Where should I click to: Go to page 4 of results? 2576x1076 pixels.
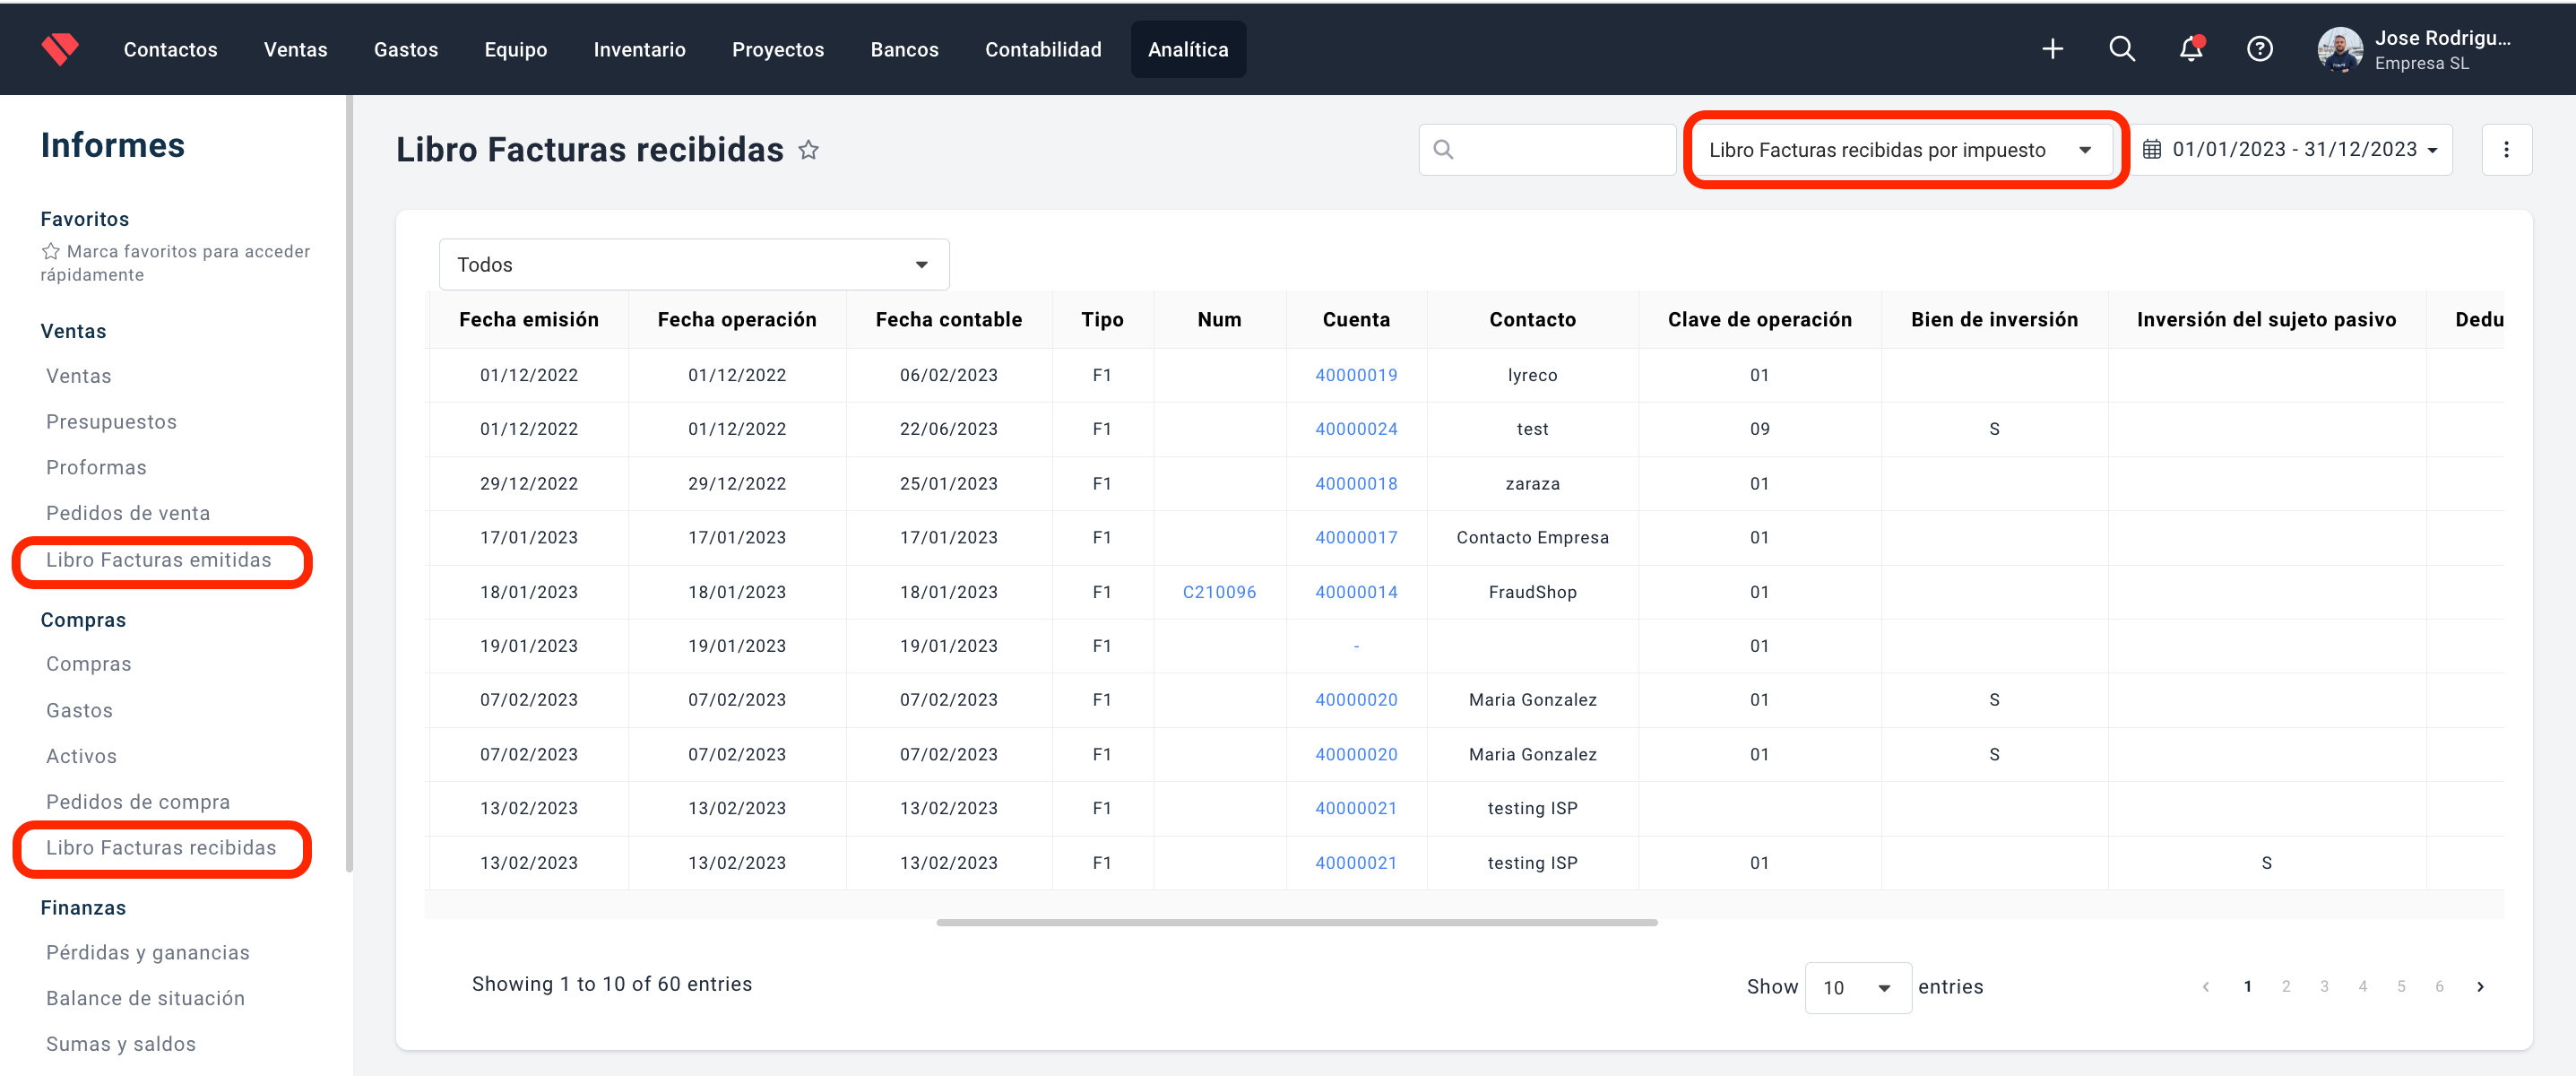(x=2362, y=986)
